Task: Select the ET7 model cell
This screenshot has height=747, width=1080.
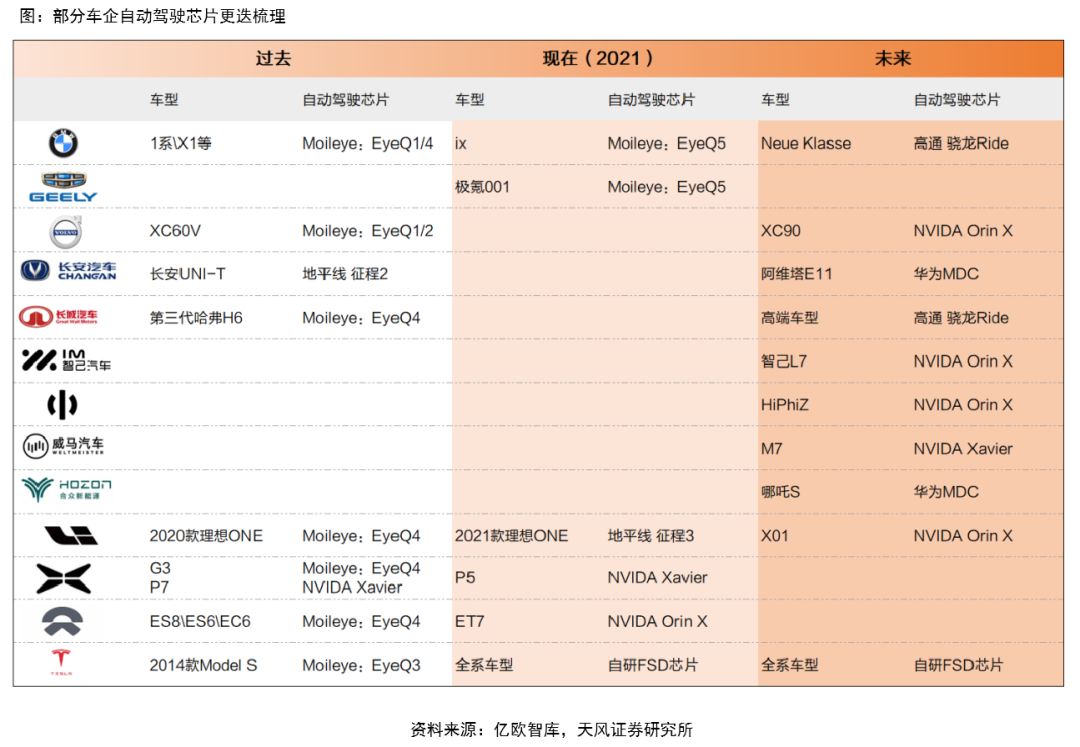Action: (x=470, y=622)
